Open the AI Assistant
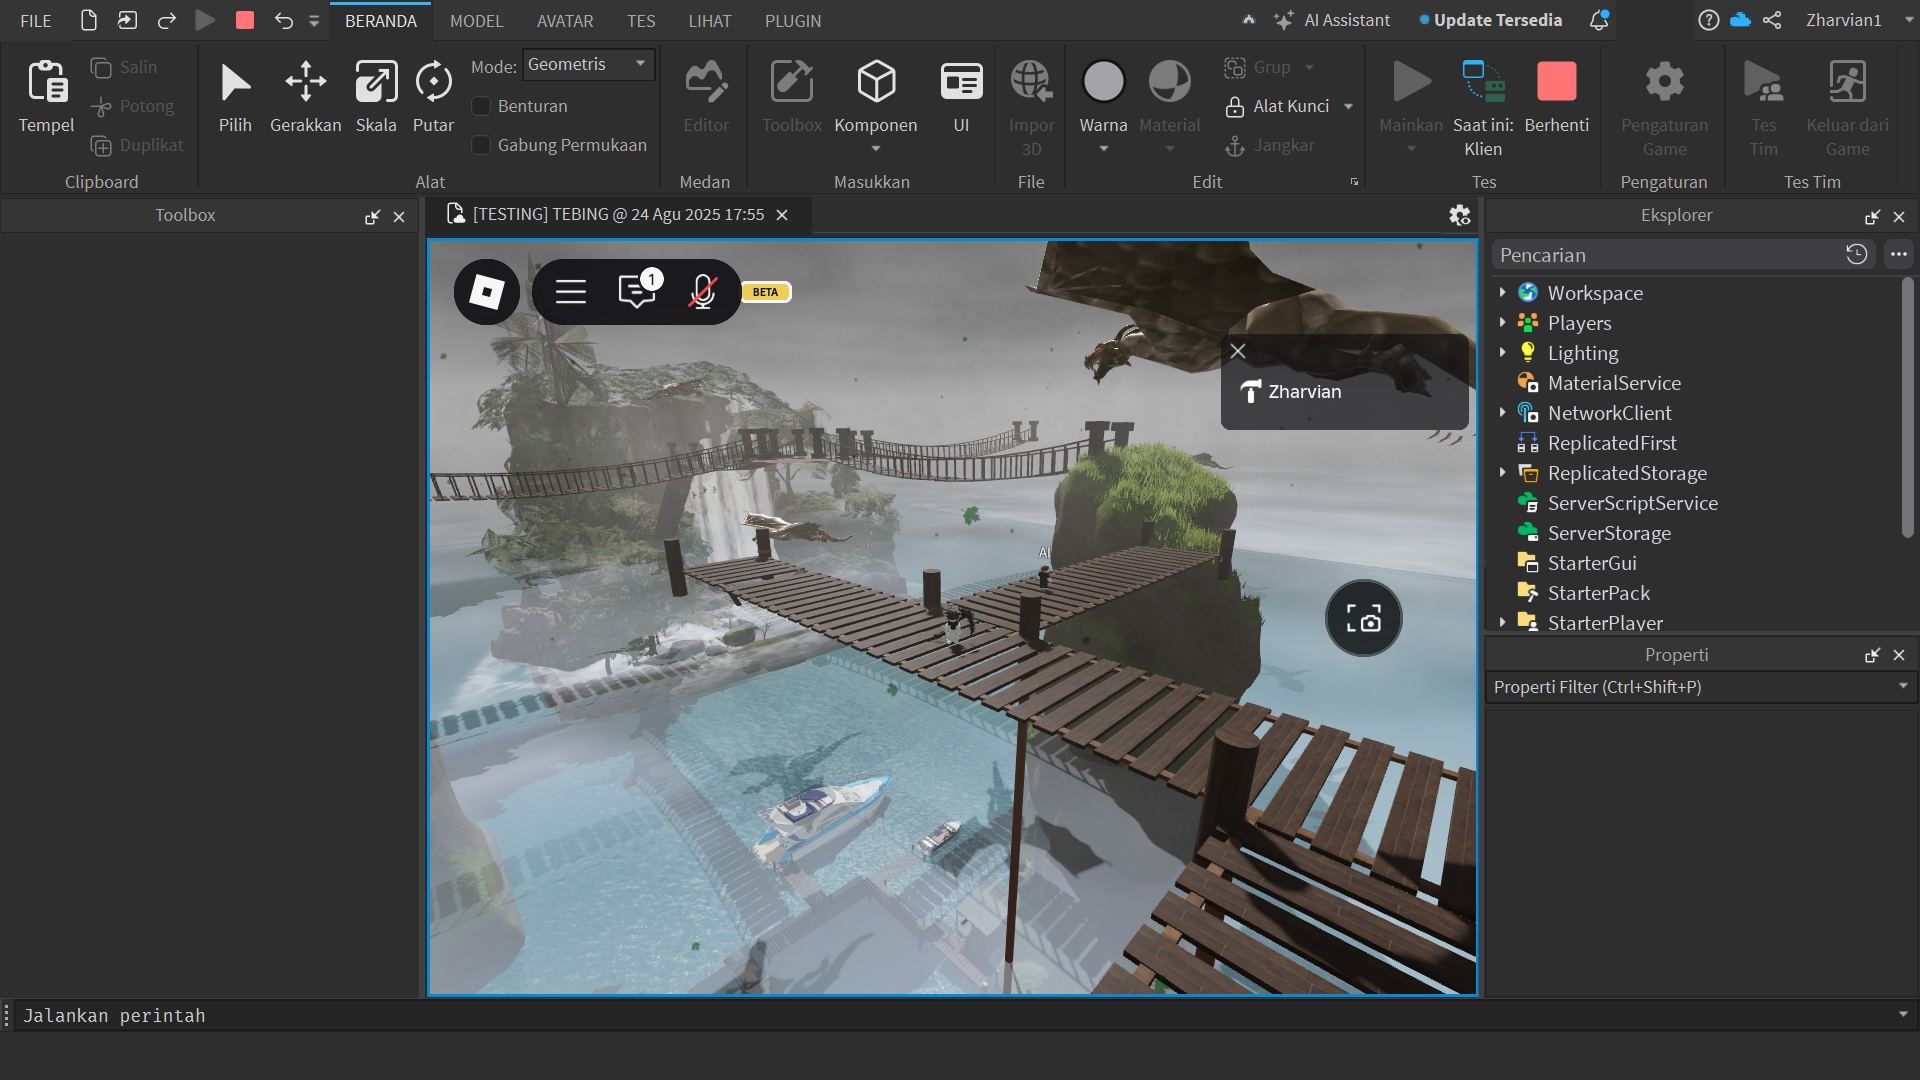 click(1332, 20)
